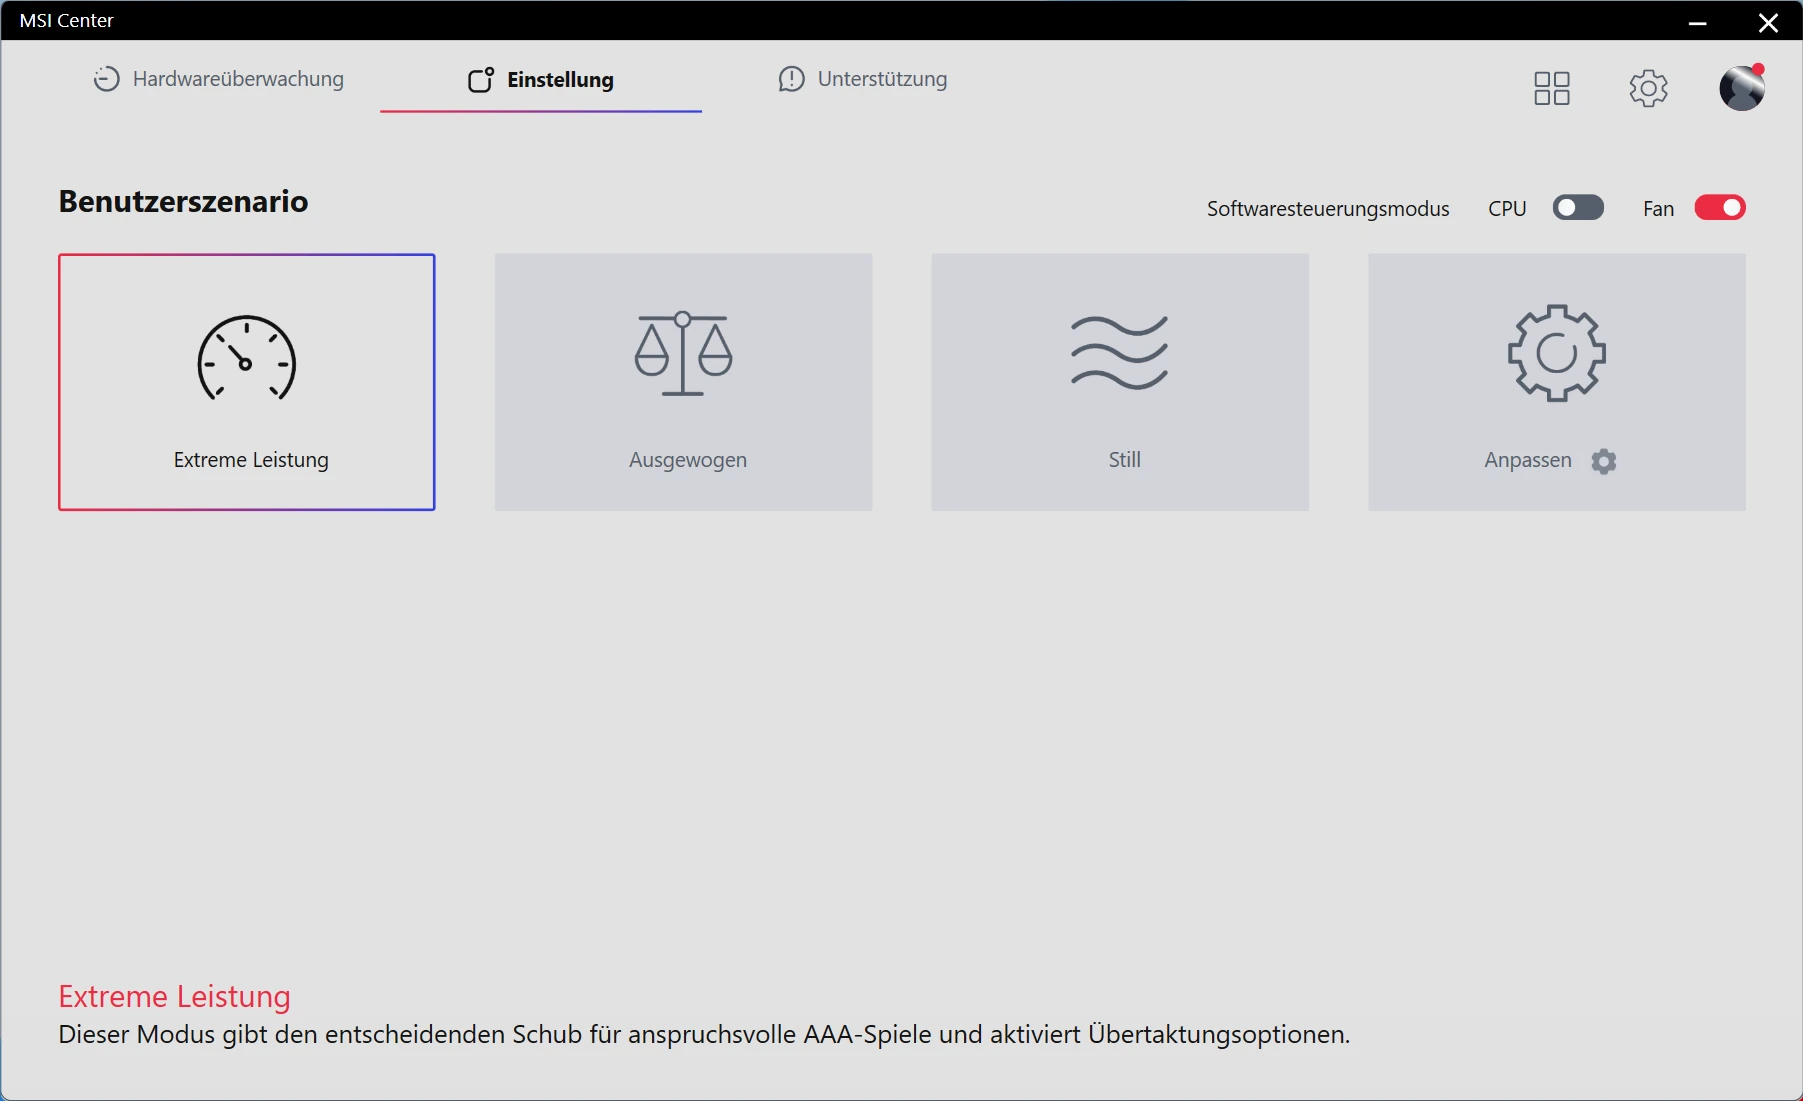Click the large gear icon in Anpassen card
The height and width of the screenshot is (1101, 1803).
click(x=1556, y=353)
